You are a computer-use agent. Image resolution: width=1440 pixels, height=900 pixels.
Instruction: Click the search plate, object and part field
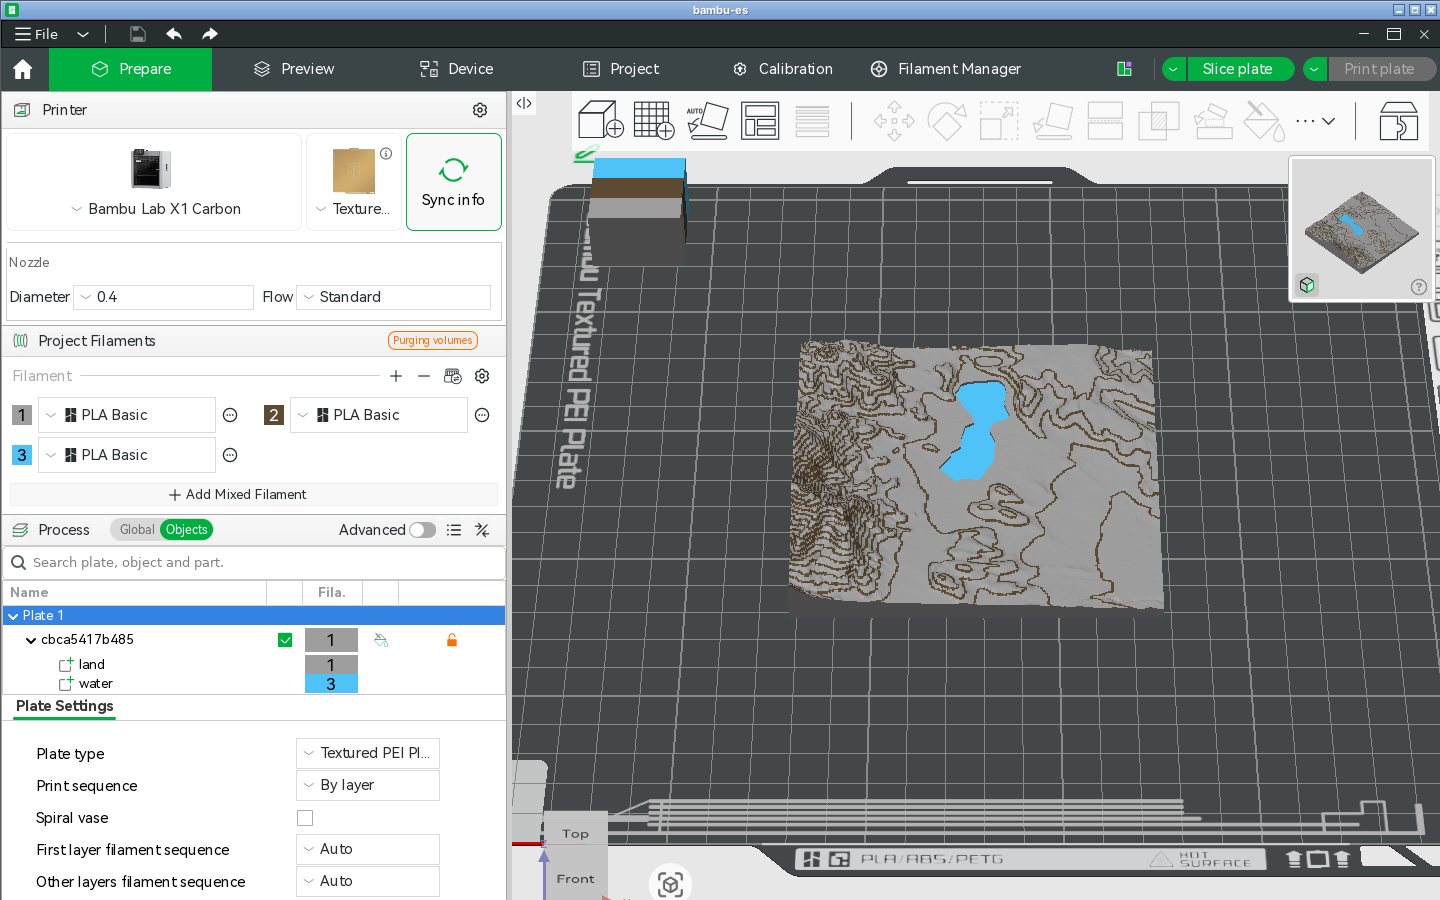click(x=255, y=563)
